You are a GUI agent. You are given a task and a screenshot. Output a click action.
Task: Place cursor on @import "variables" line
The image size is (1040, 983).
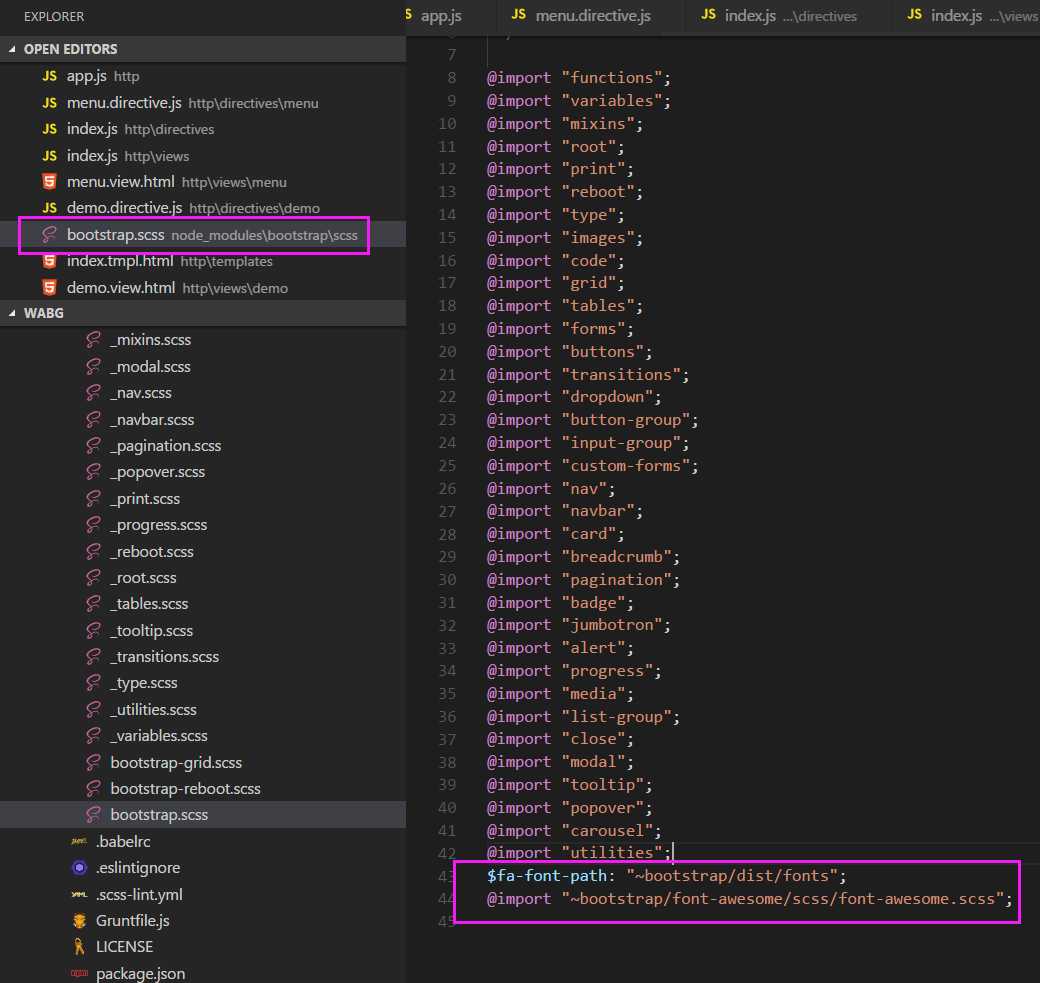tap(578, 101)
